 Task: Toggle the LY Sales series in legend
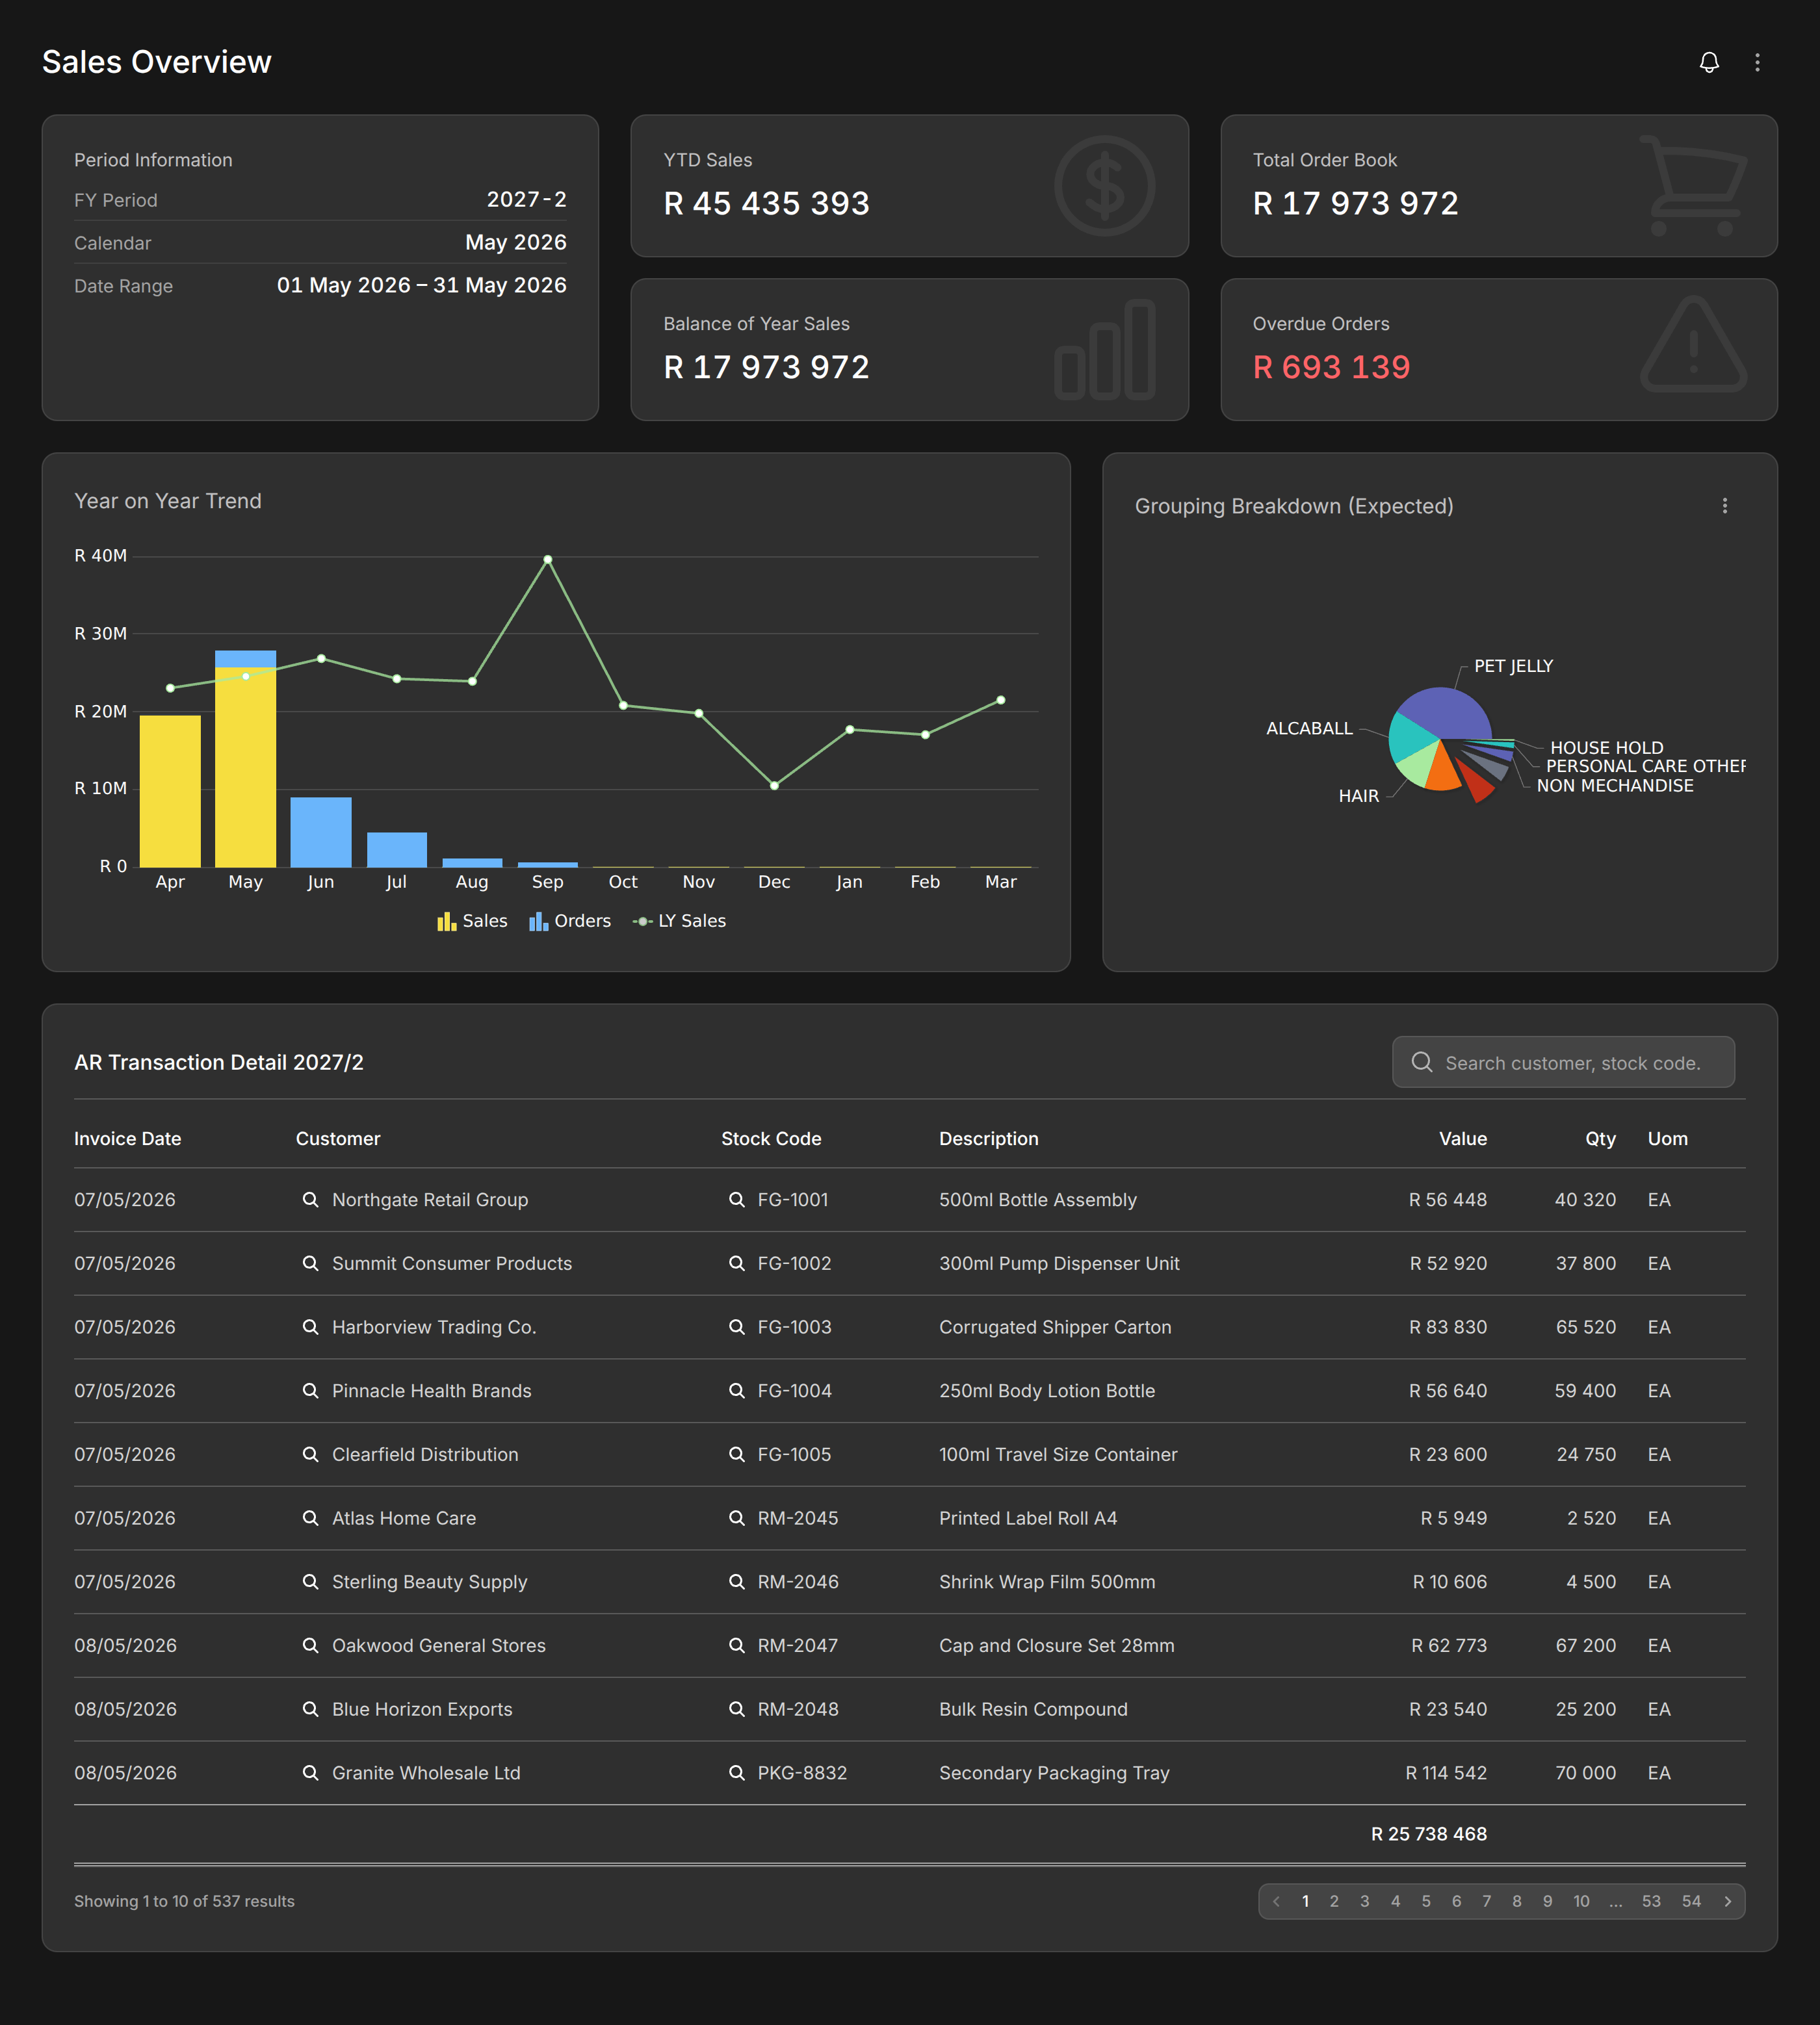click(680, 921)
